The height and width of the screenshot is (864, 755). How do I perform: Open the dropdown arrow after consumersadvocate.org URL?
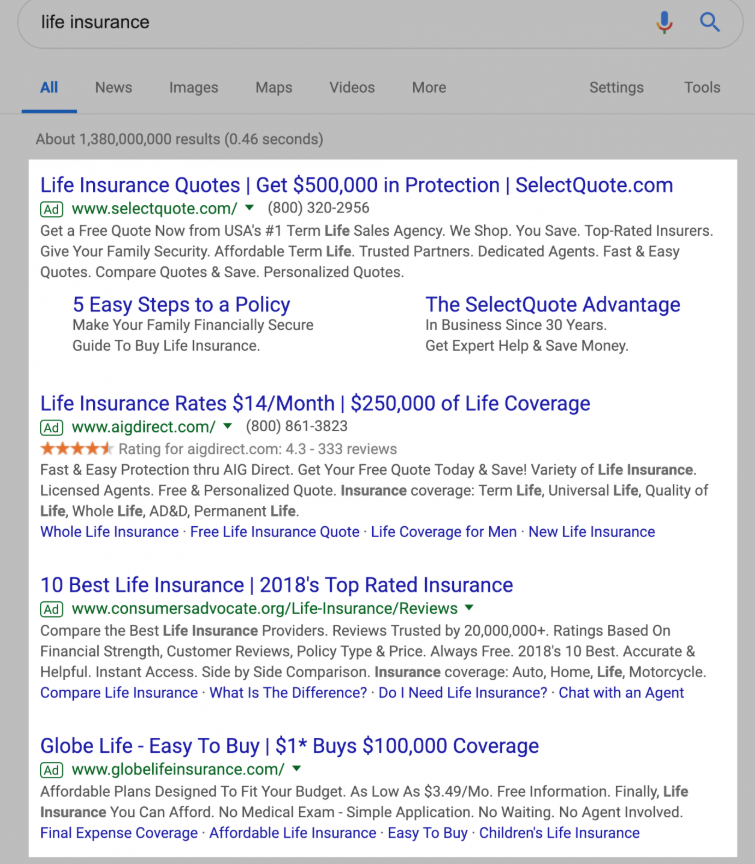[x=469, y=608]
